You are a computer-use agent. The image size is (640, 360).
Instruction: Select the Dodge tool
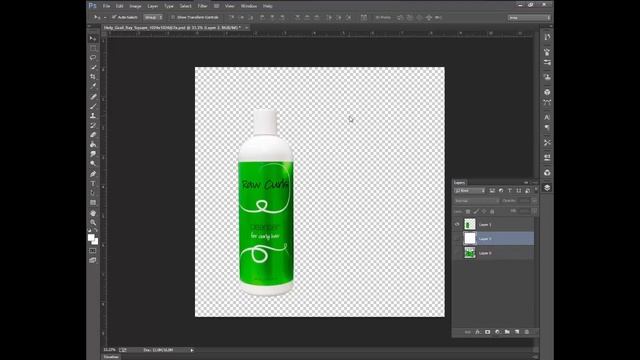[x=93, y=163]
